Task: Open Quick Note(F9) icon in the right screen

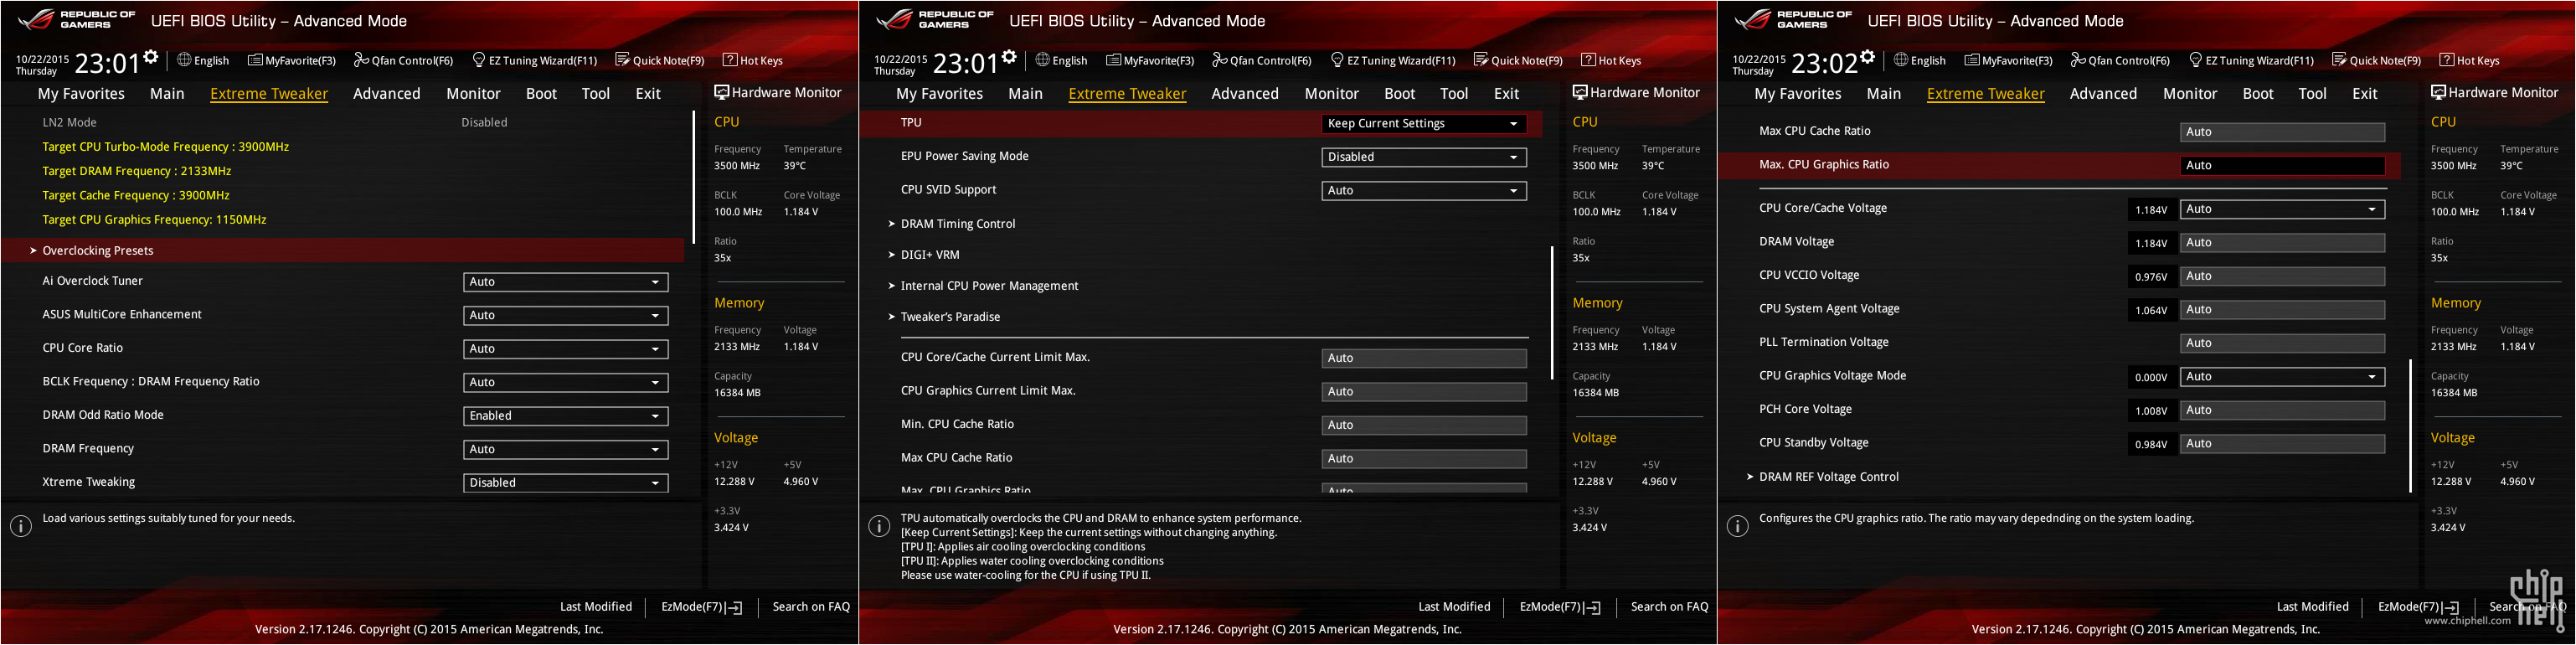Action: coord(2339,60)
